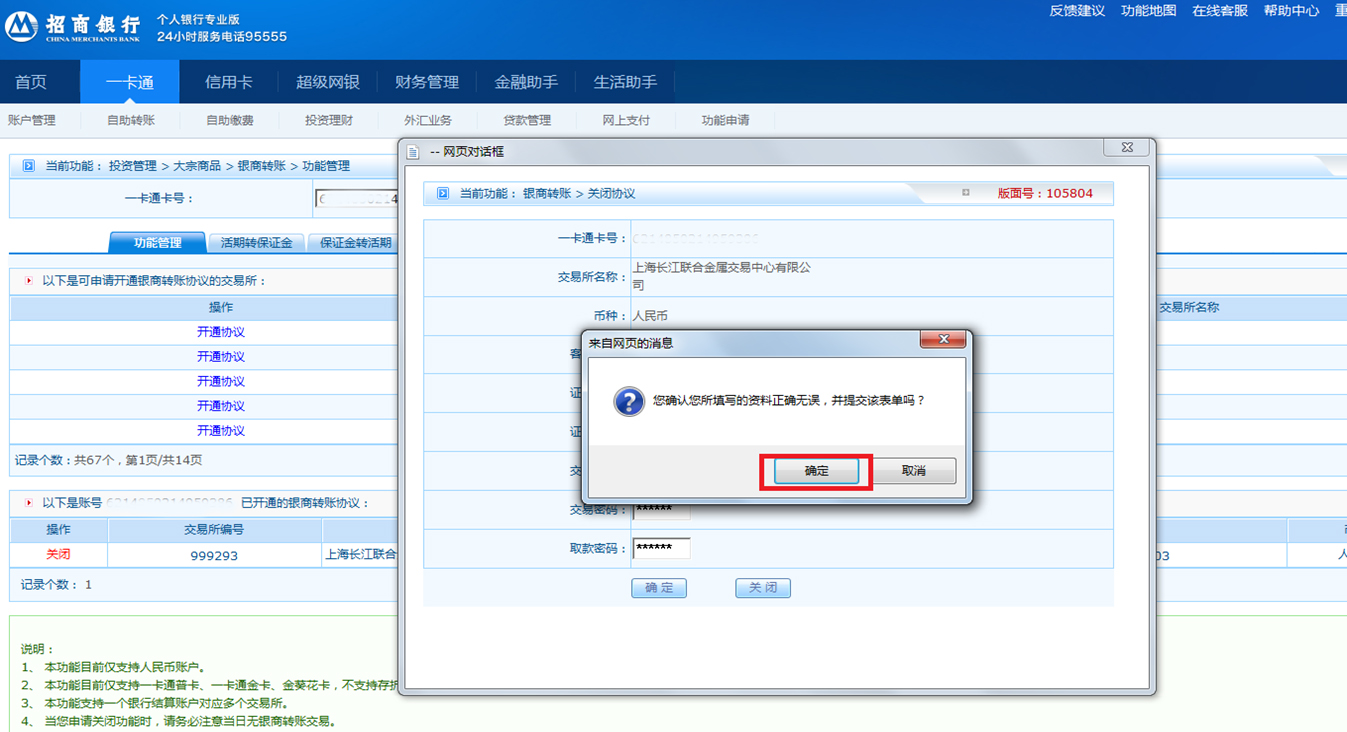Viewport: 1347px width, 732px height.
Task: Focus the 取款密码 password field
Action: [661, 549]
